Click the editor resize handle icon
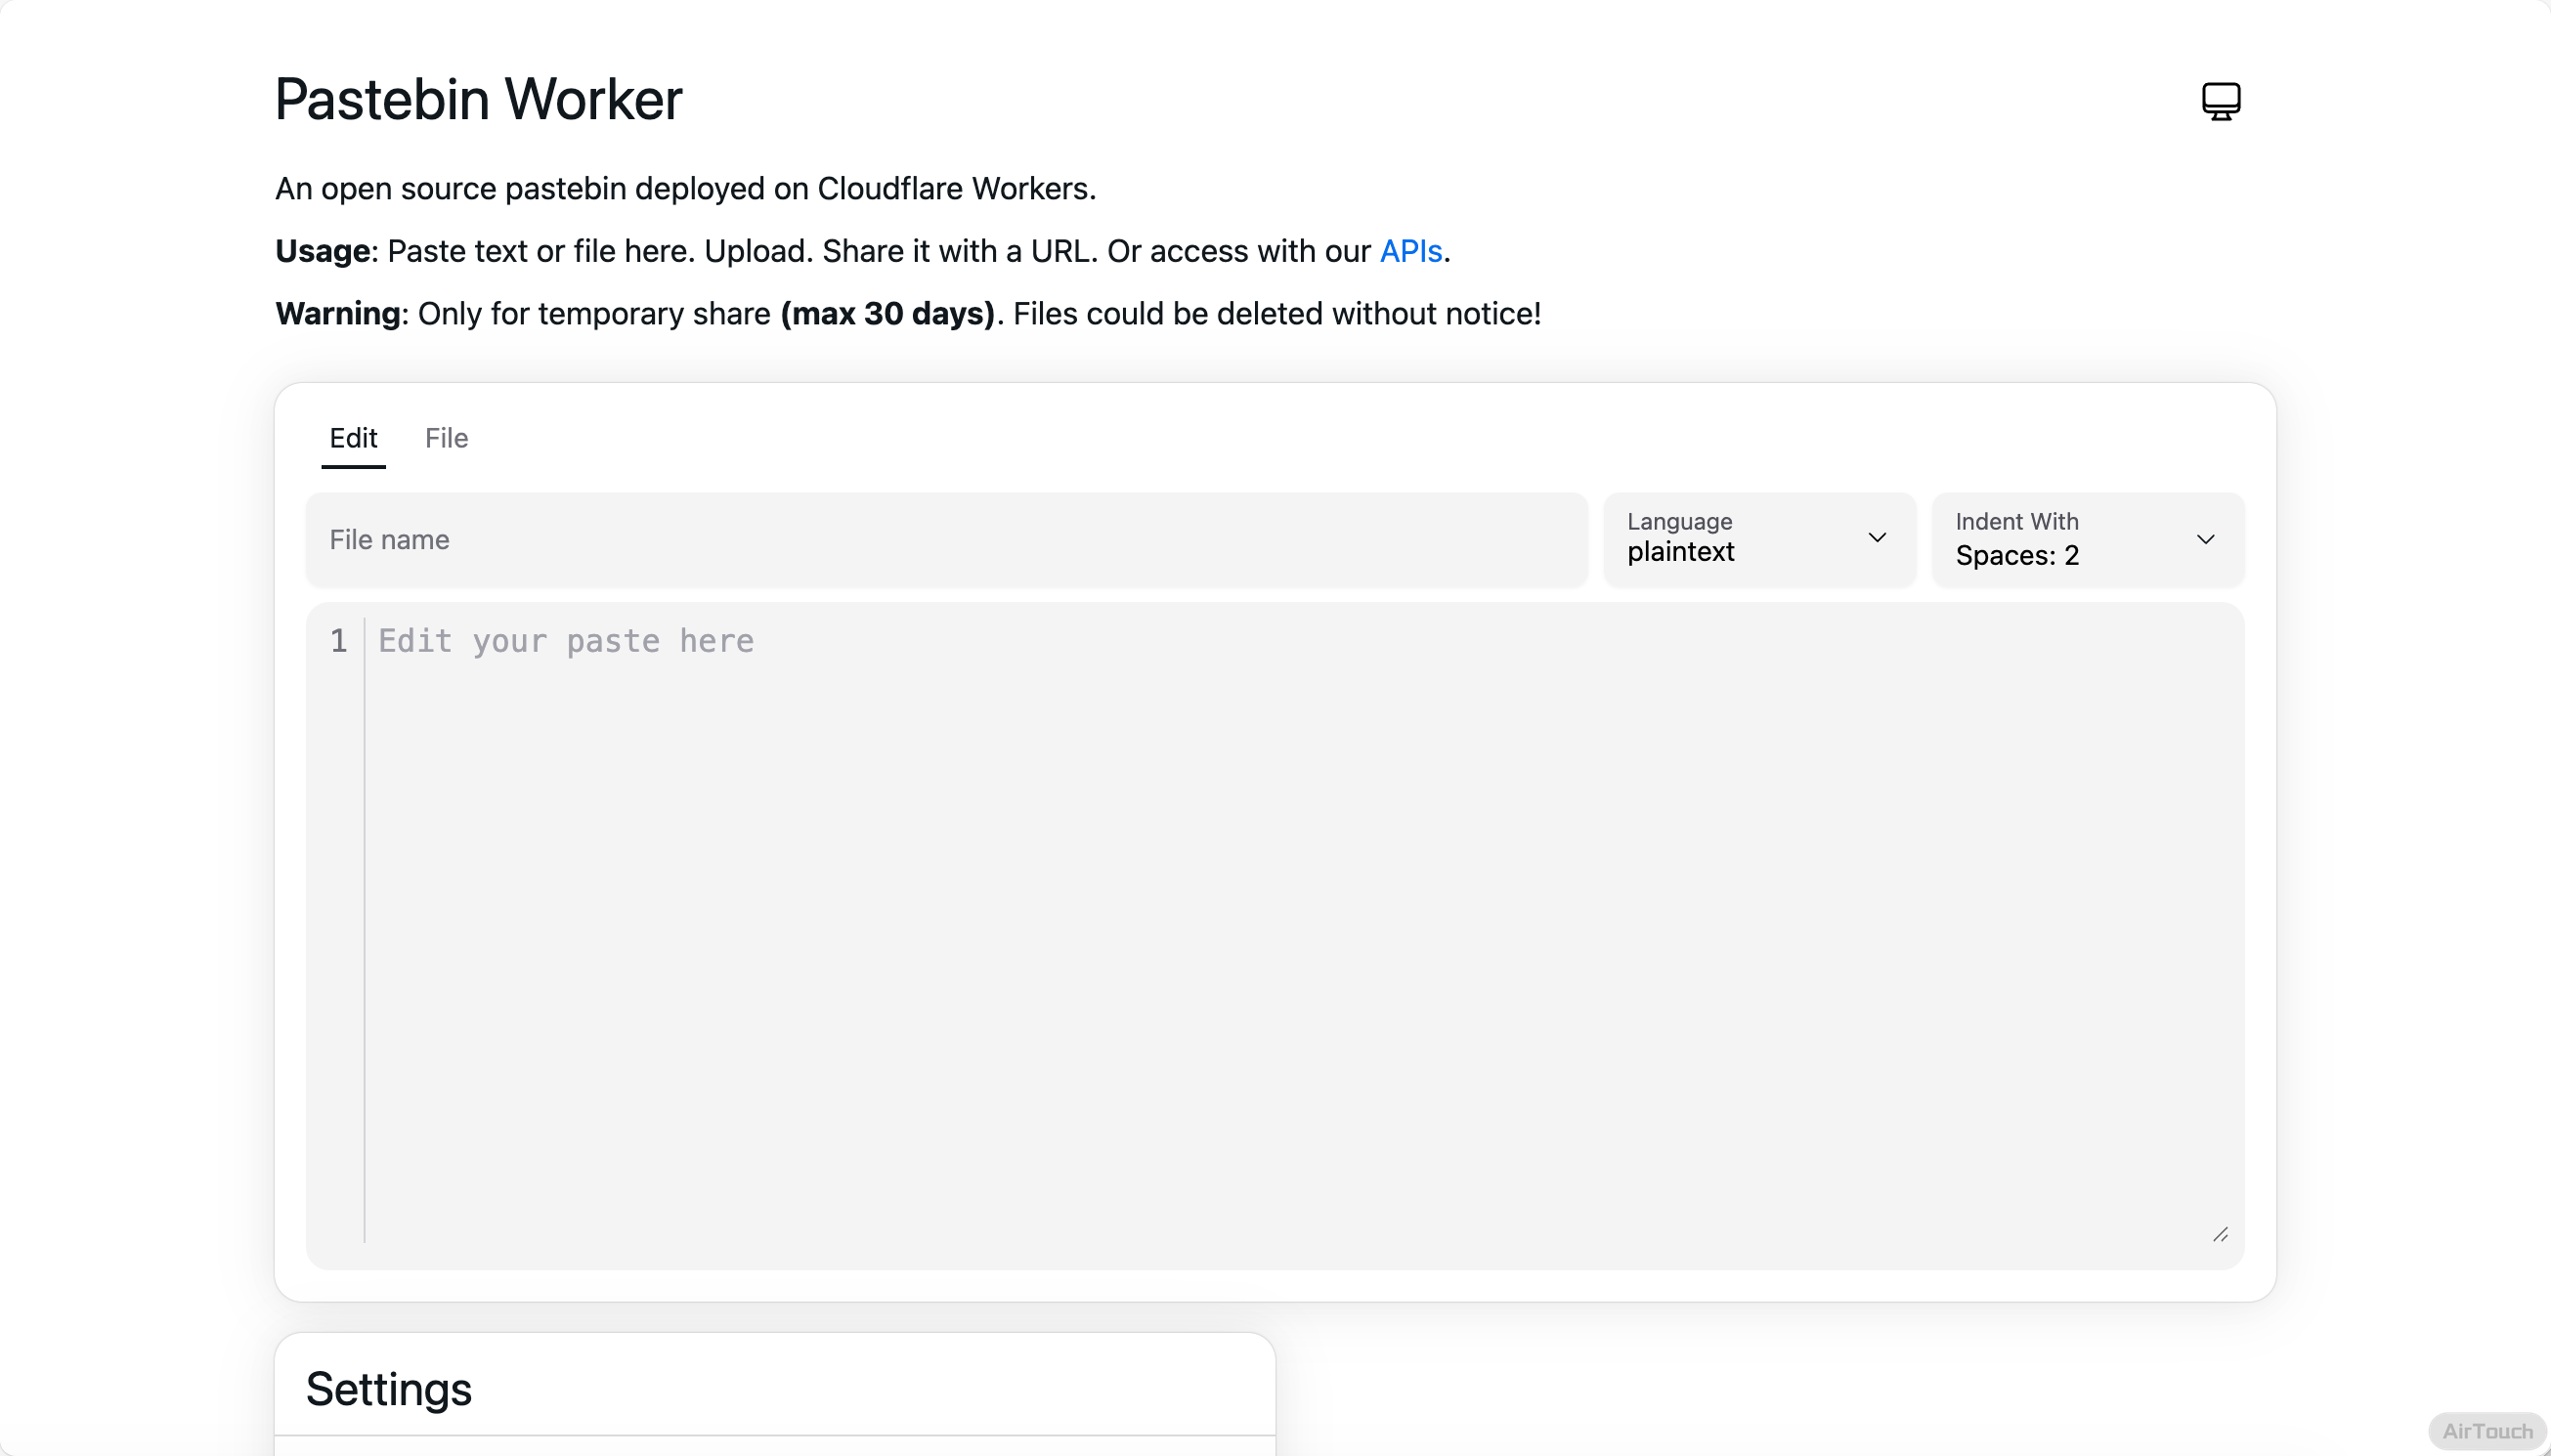 [x=2220, y=1234]
